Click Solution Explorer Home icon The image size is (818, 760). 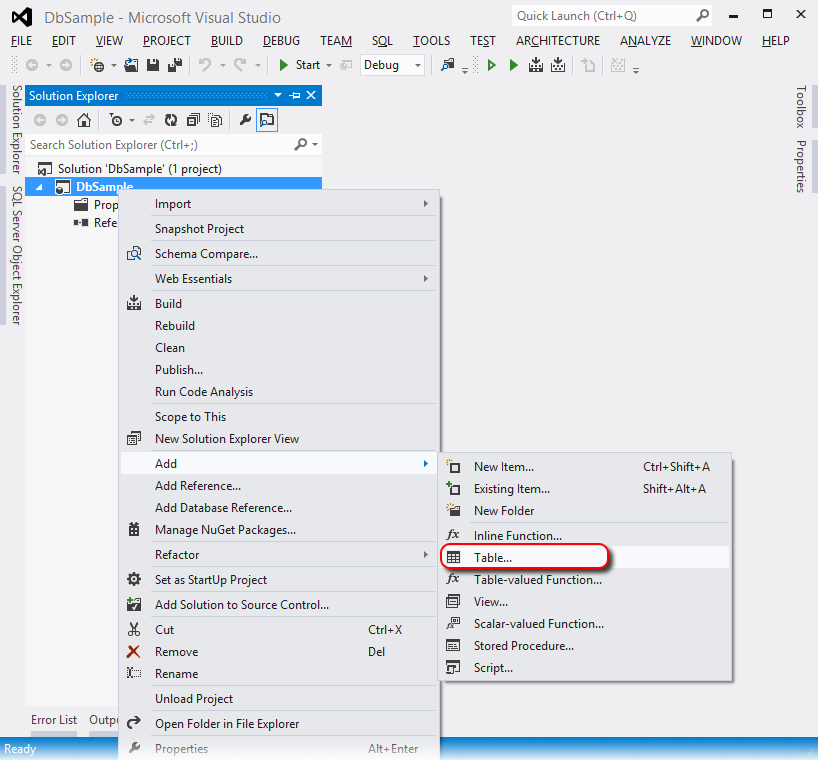click(x=84, y=120)
